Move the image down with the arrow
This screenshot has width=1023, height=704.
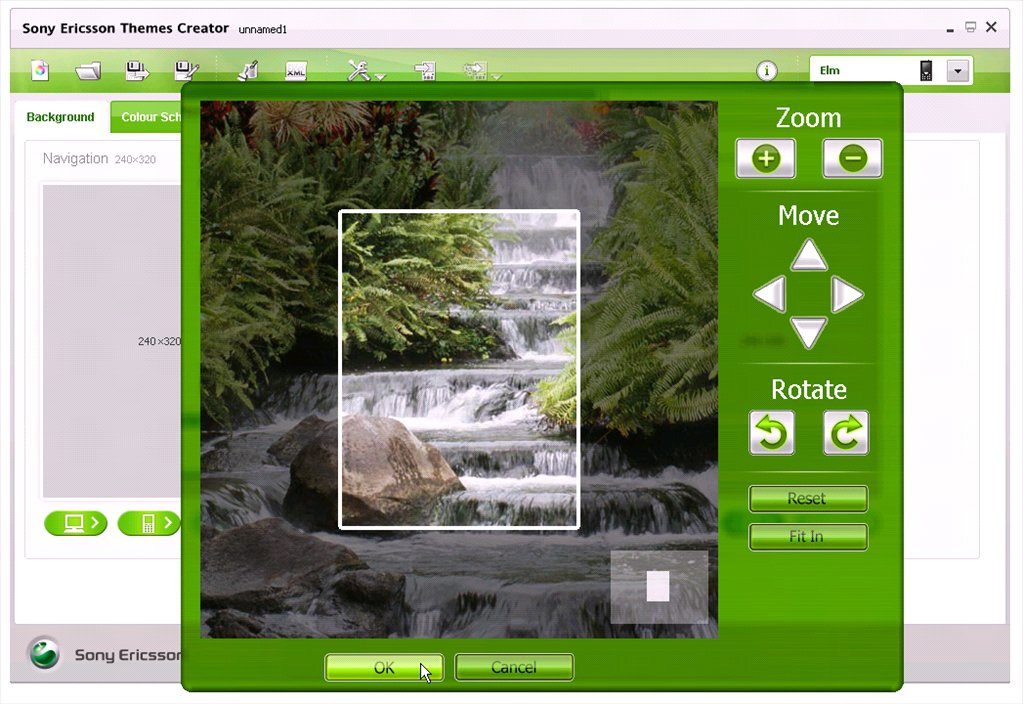coord(809,333)
